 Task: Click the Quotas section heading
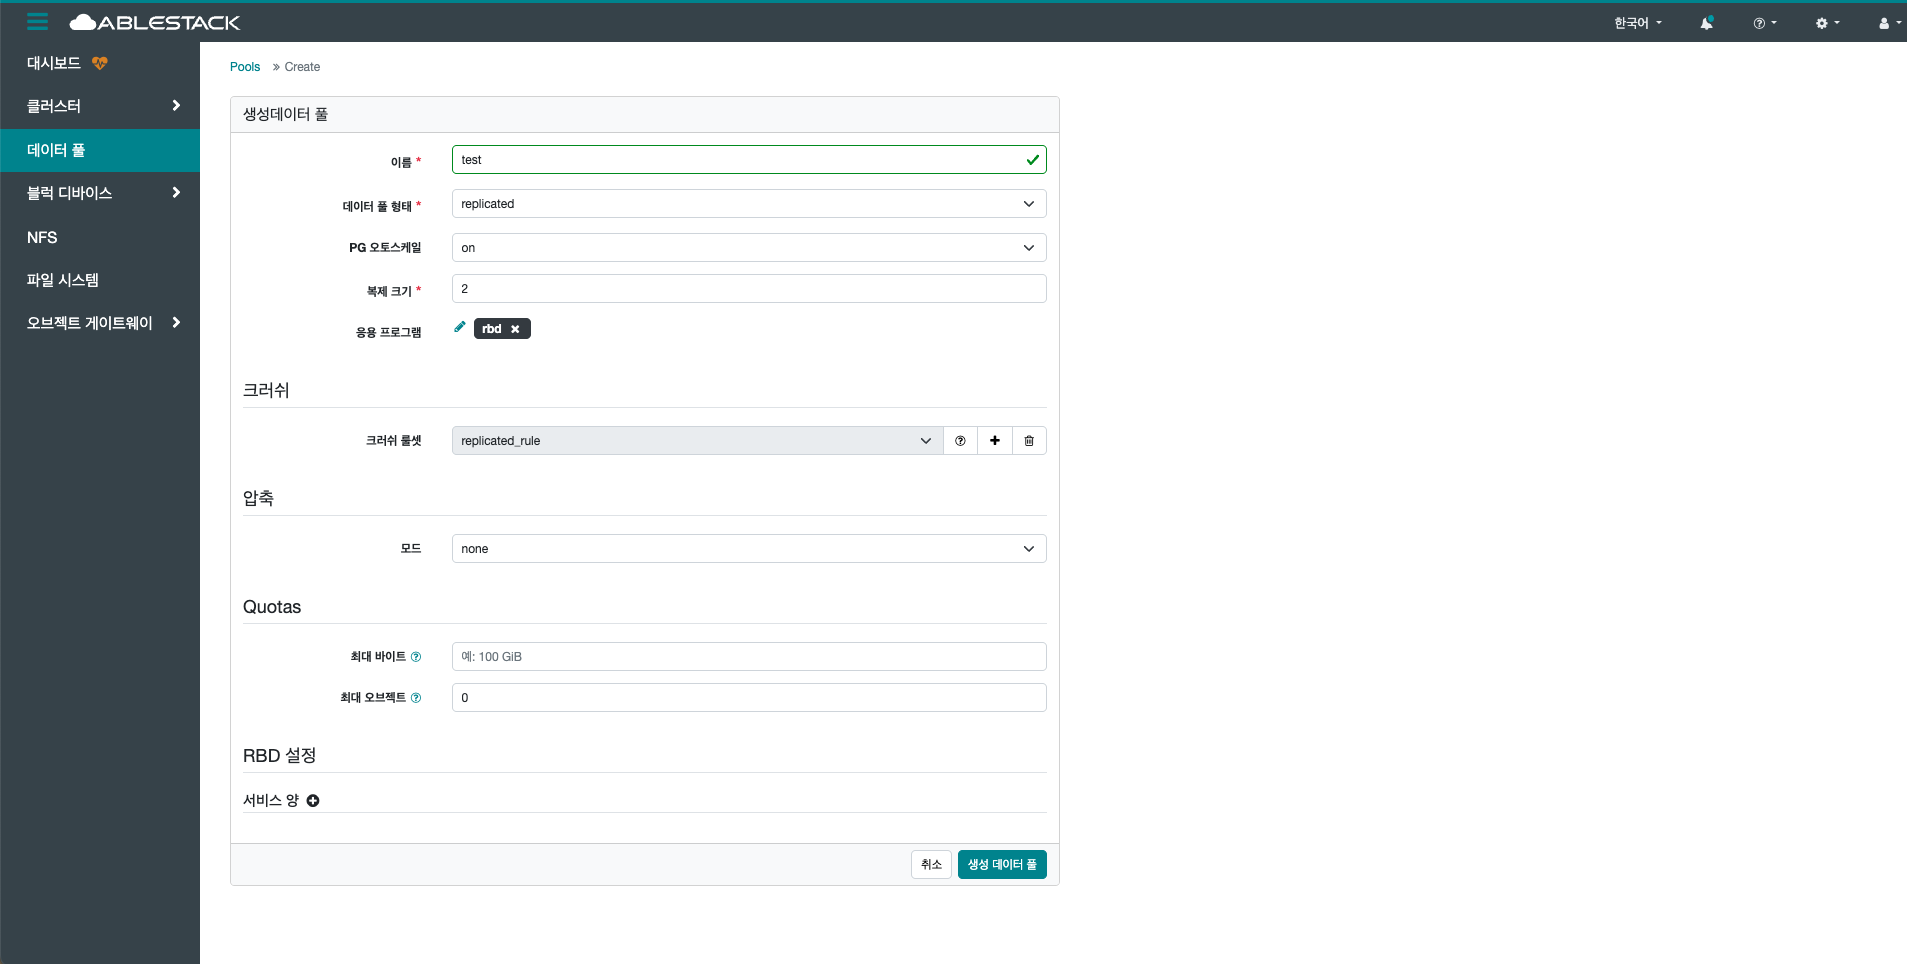(x=272, y=607)
